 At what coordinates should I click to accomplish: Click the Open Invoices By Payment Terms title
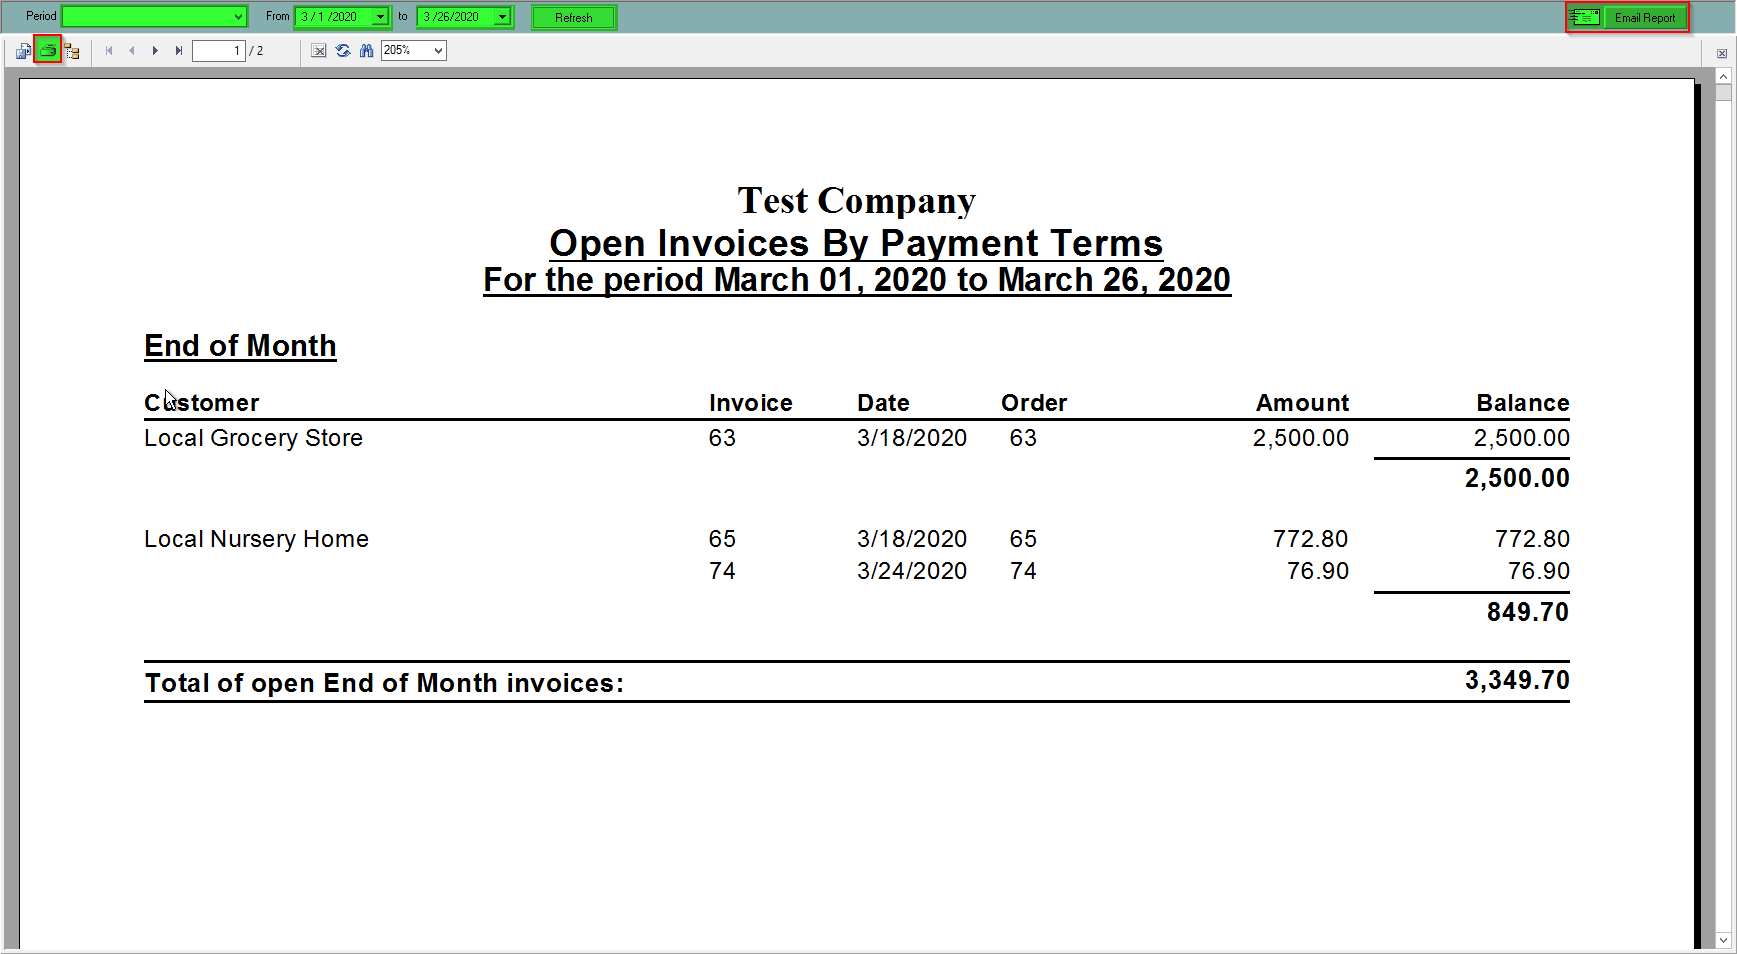click(856, 243)
